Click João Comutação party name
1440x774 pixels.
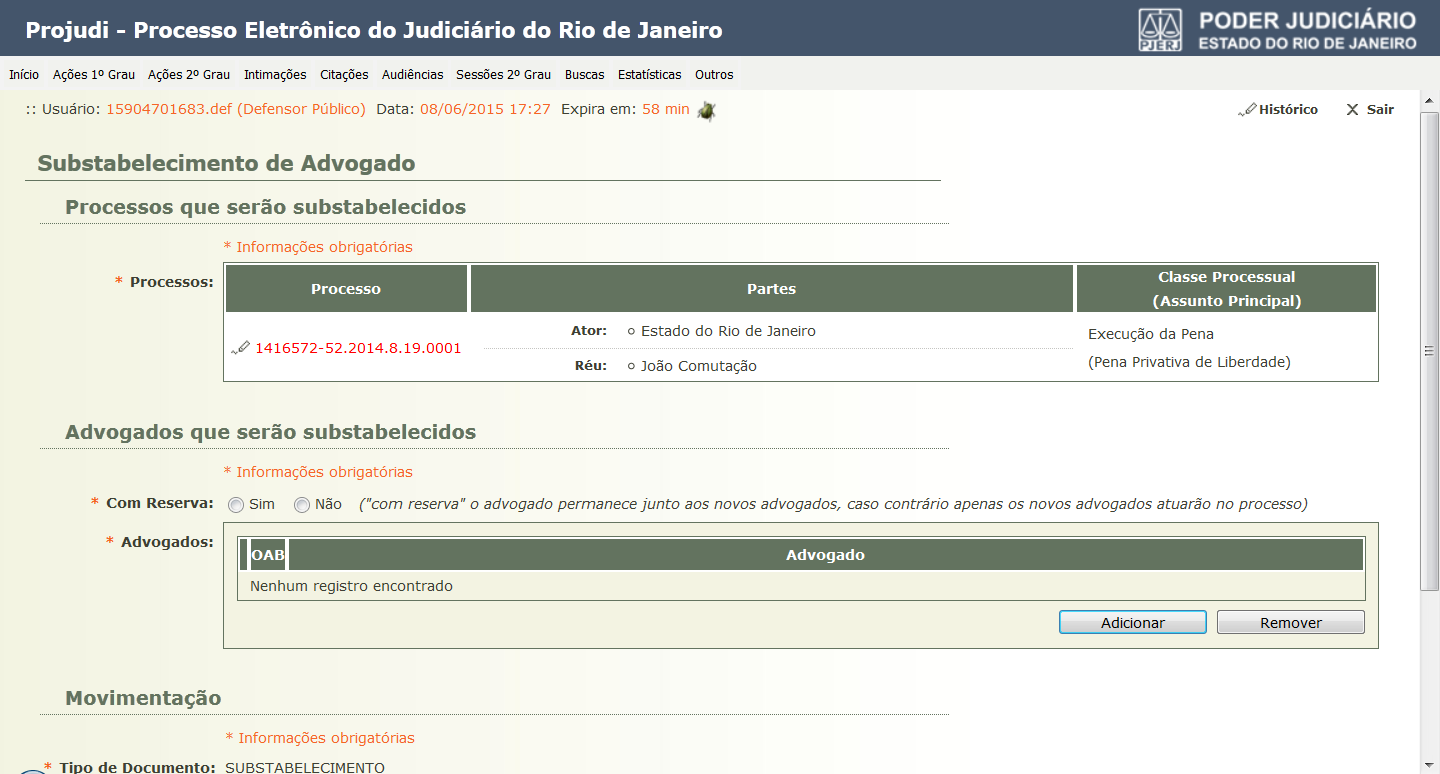coord(698,366)
